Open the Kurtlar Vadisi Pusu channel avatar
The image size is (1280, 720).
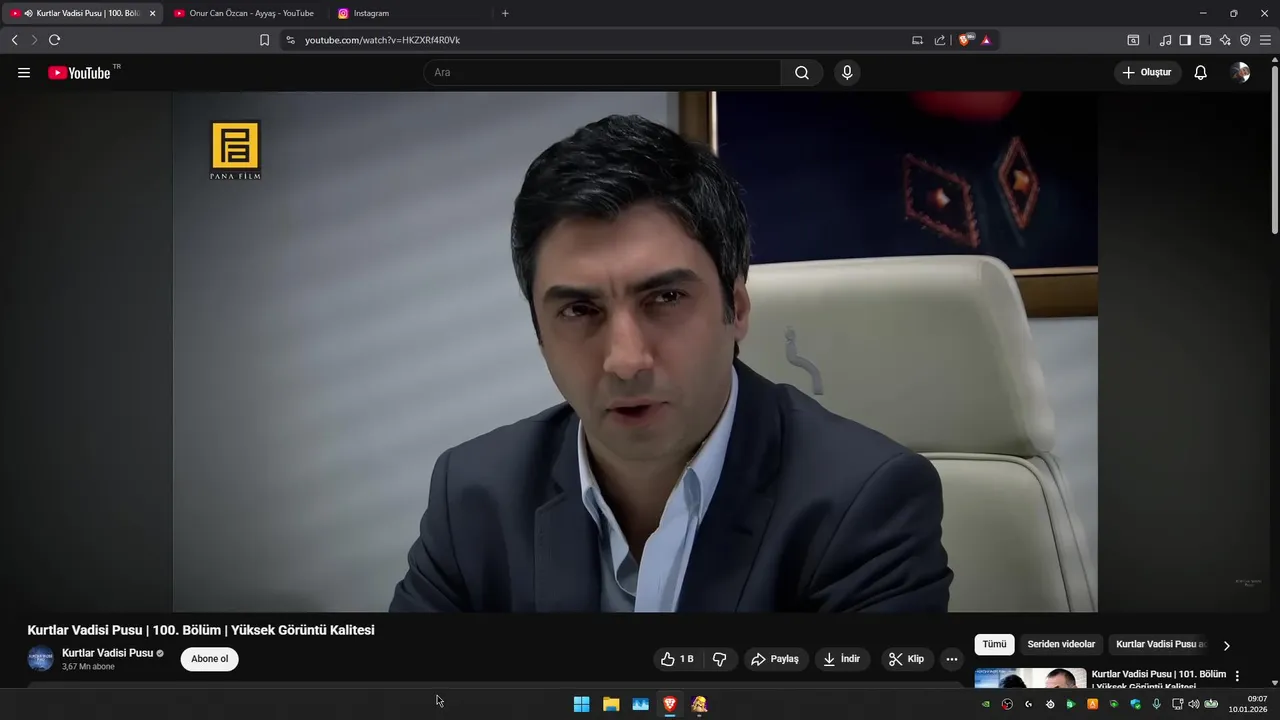point(40,659)
